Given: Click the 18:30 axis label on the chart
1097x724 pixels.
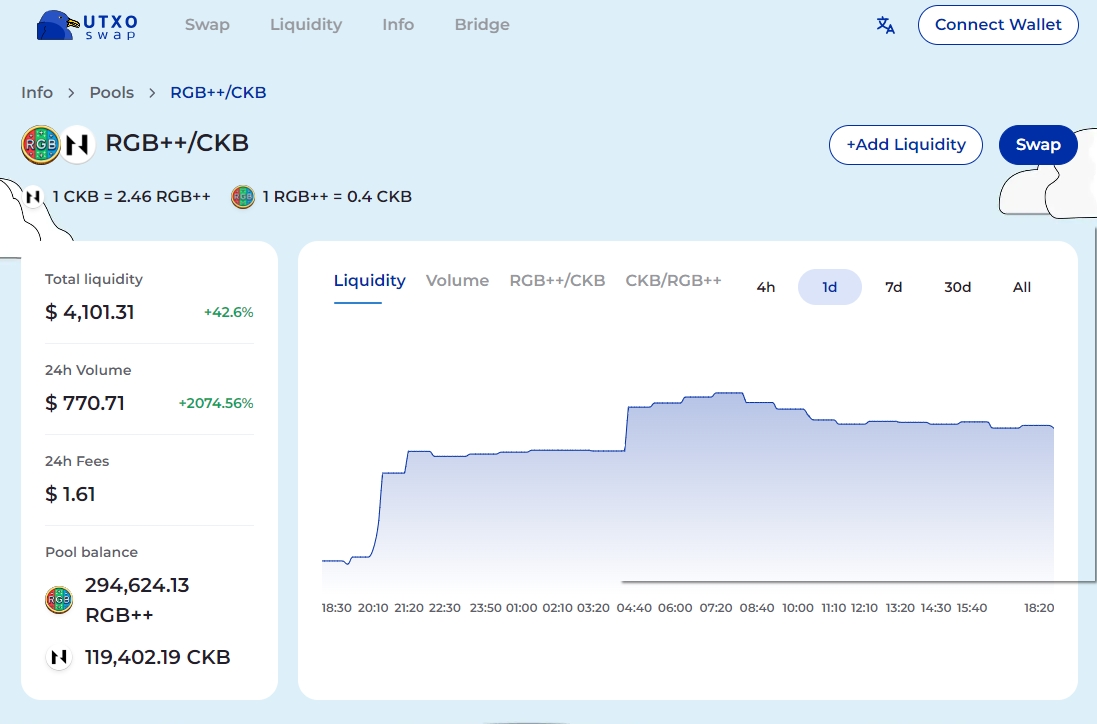Looking at the screenshot, I should 337,608.
